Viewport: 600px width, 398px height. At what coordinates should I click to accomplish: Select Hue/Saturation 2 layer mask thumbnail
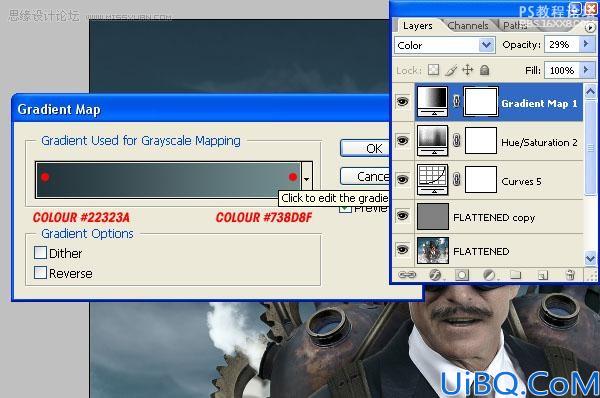click(x=481, y=140)
